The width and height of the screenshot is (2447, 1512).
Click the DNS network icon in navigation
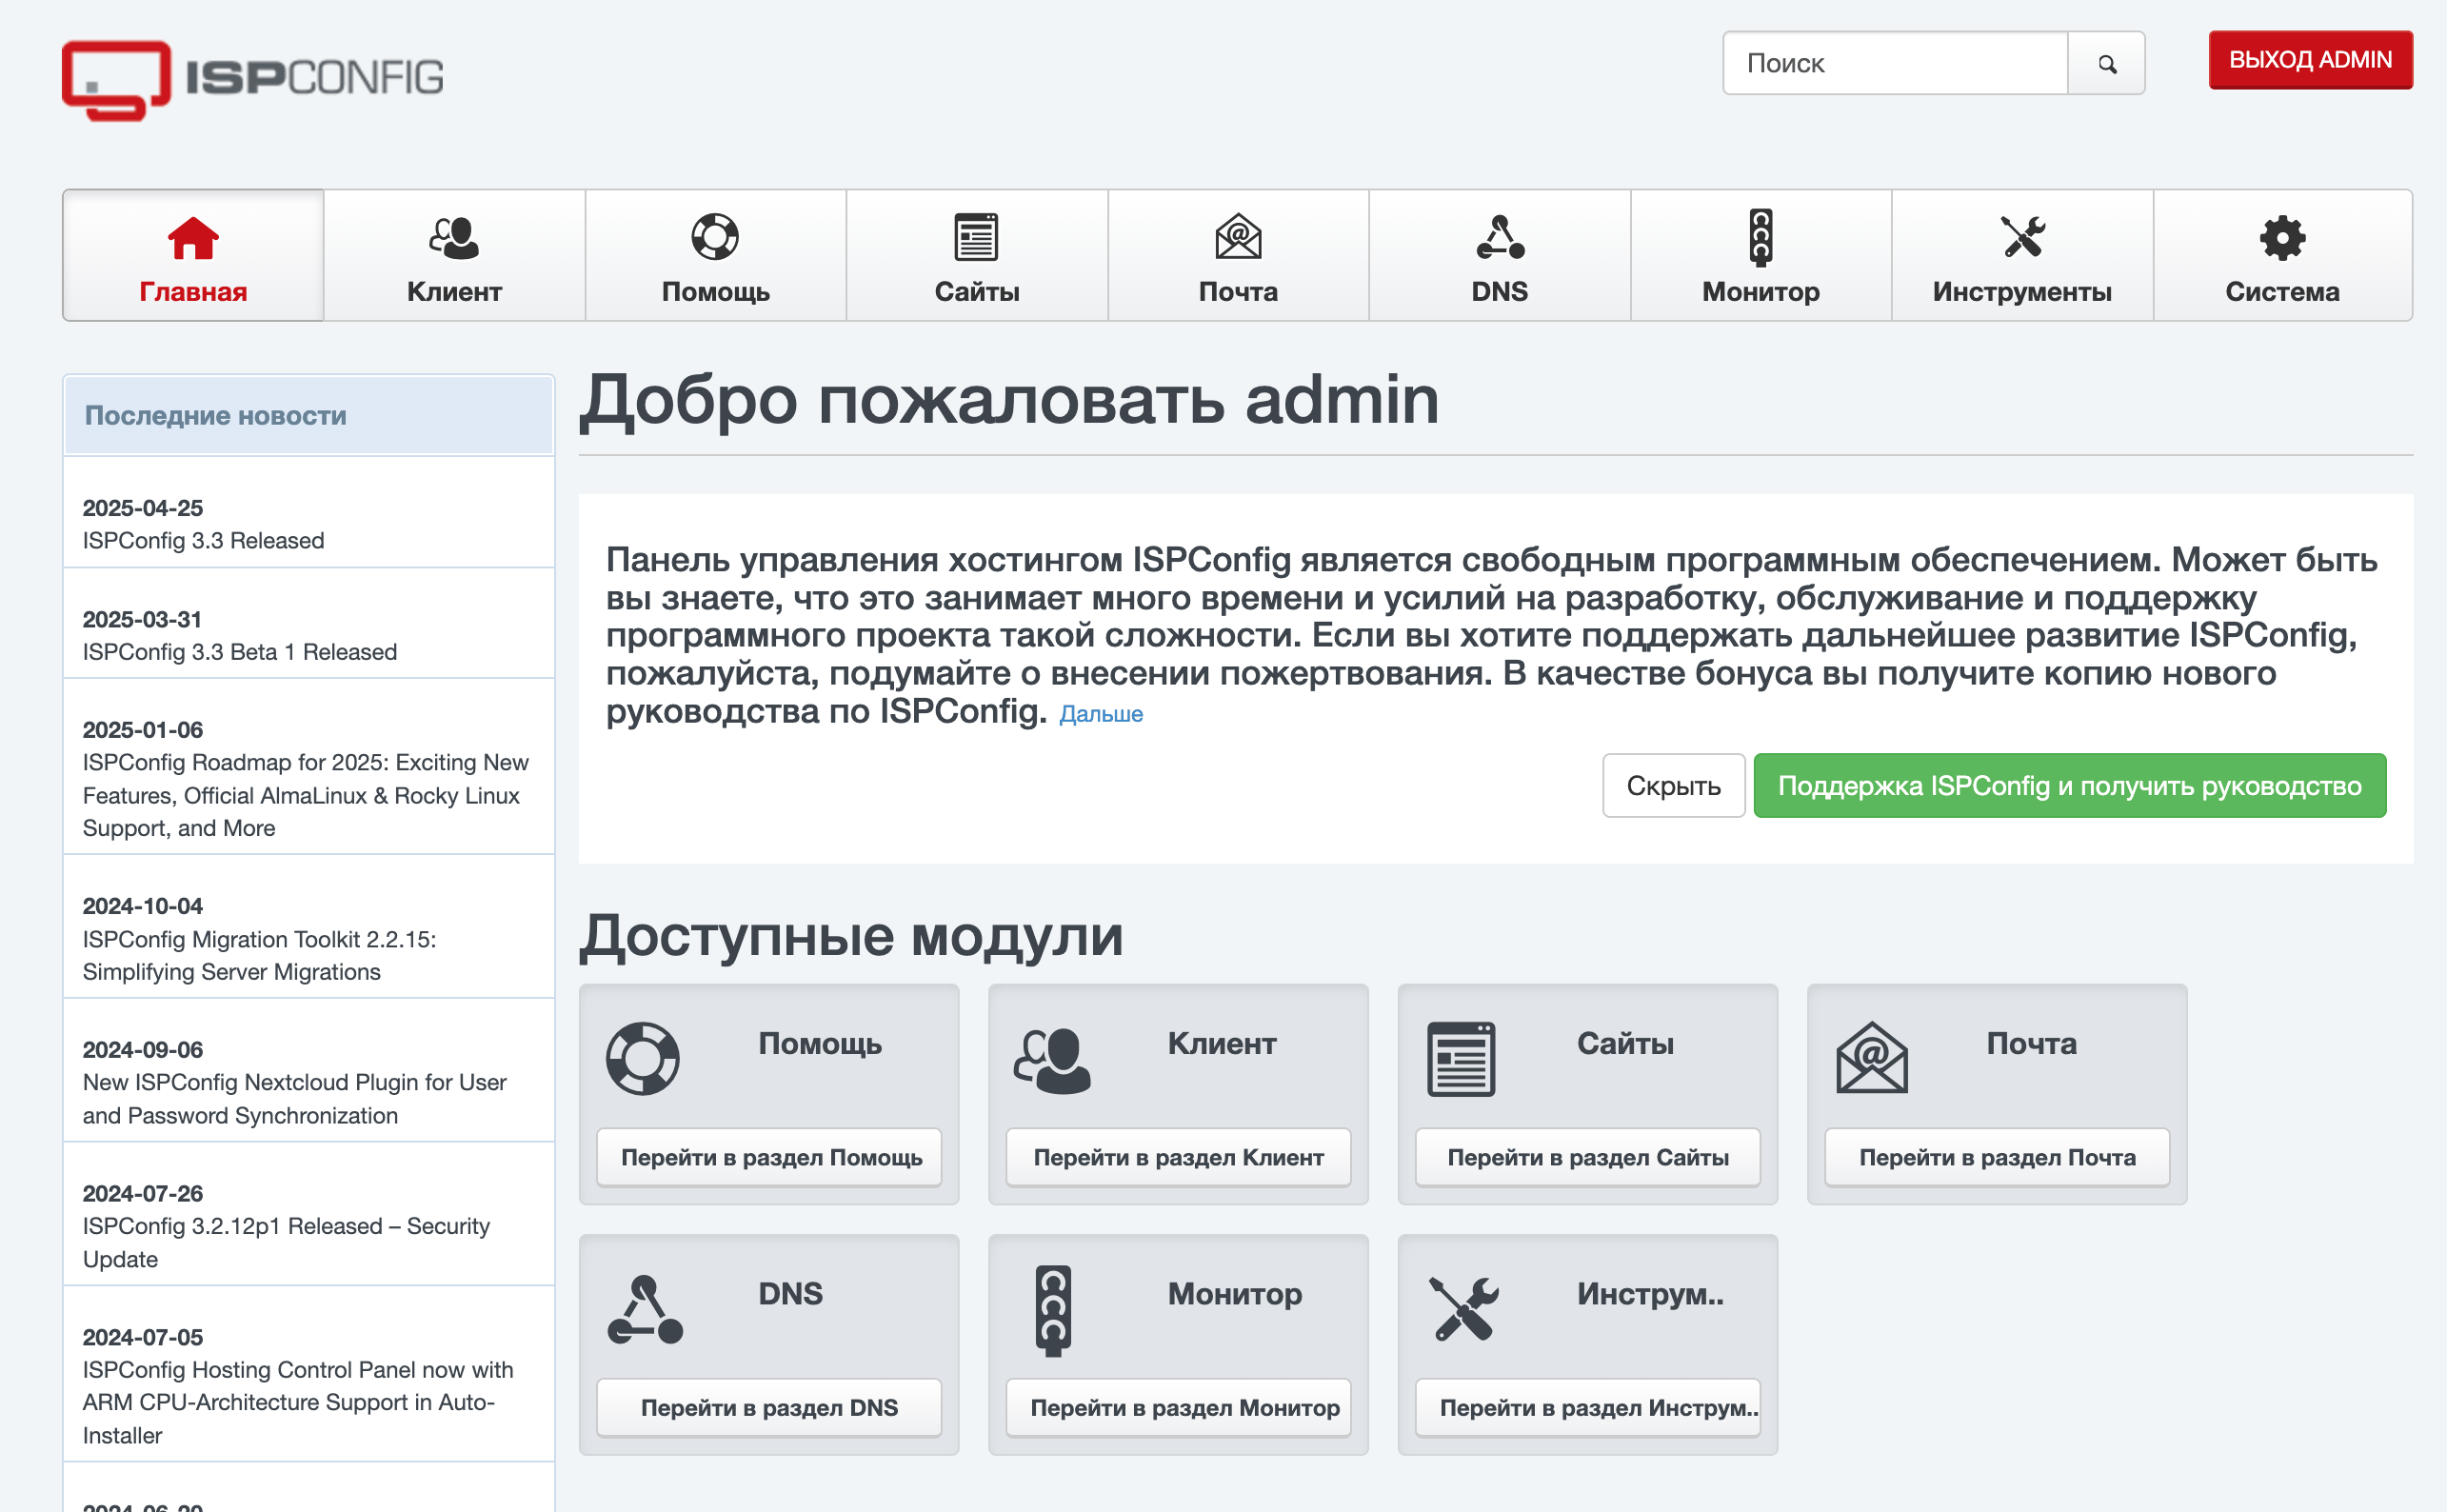point(1500,238)
